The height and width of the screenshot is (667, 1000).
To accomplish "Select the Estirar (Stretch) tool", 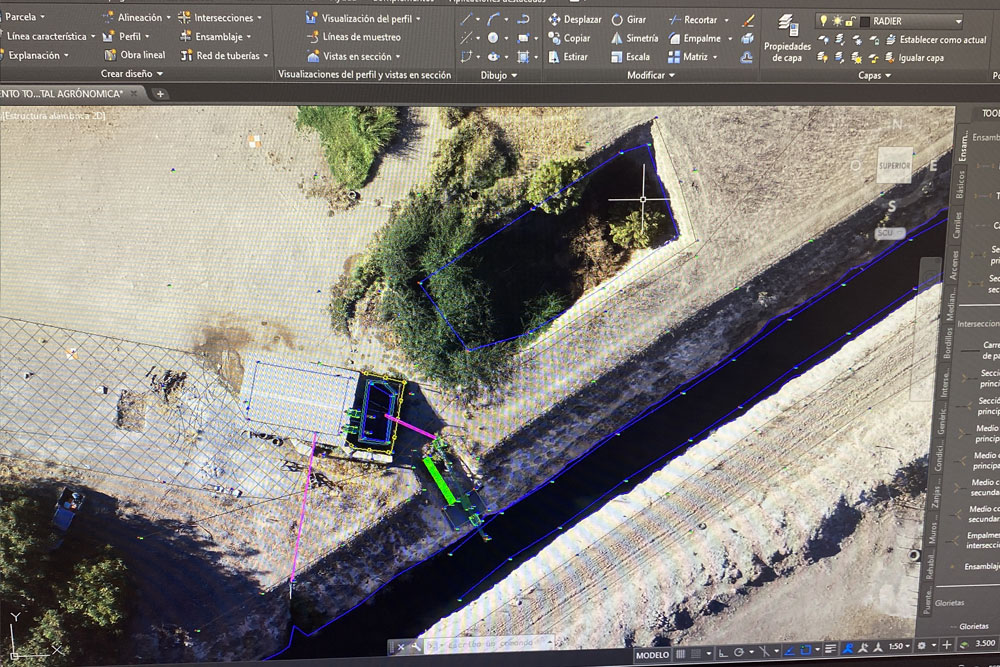I will 554,57.
